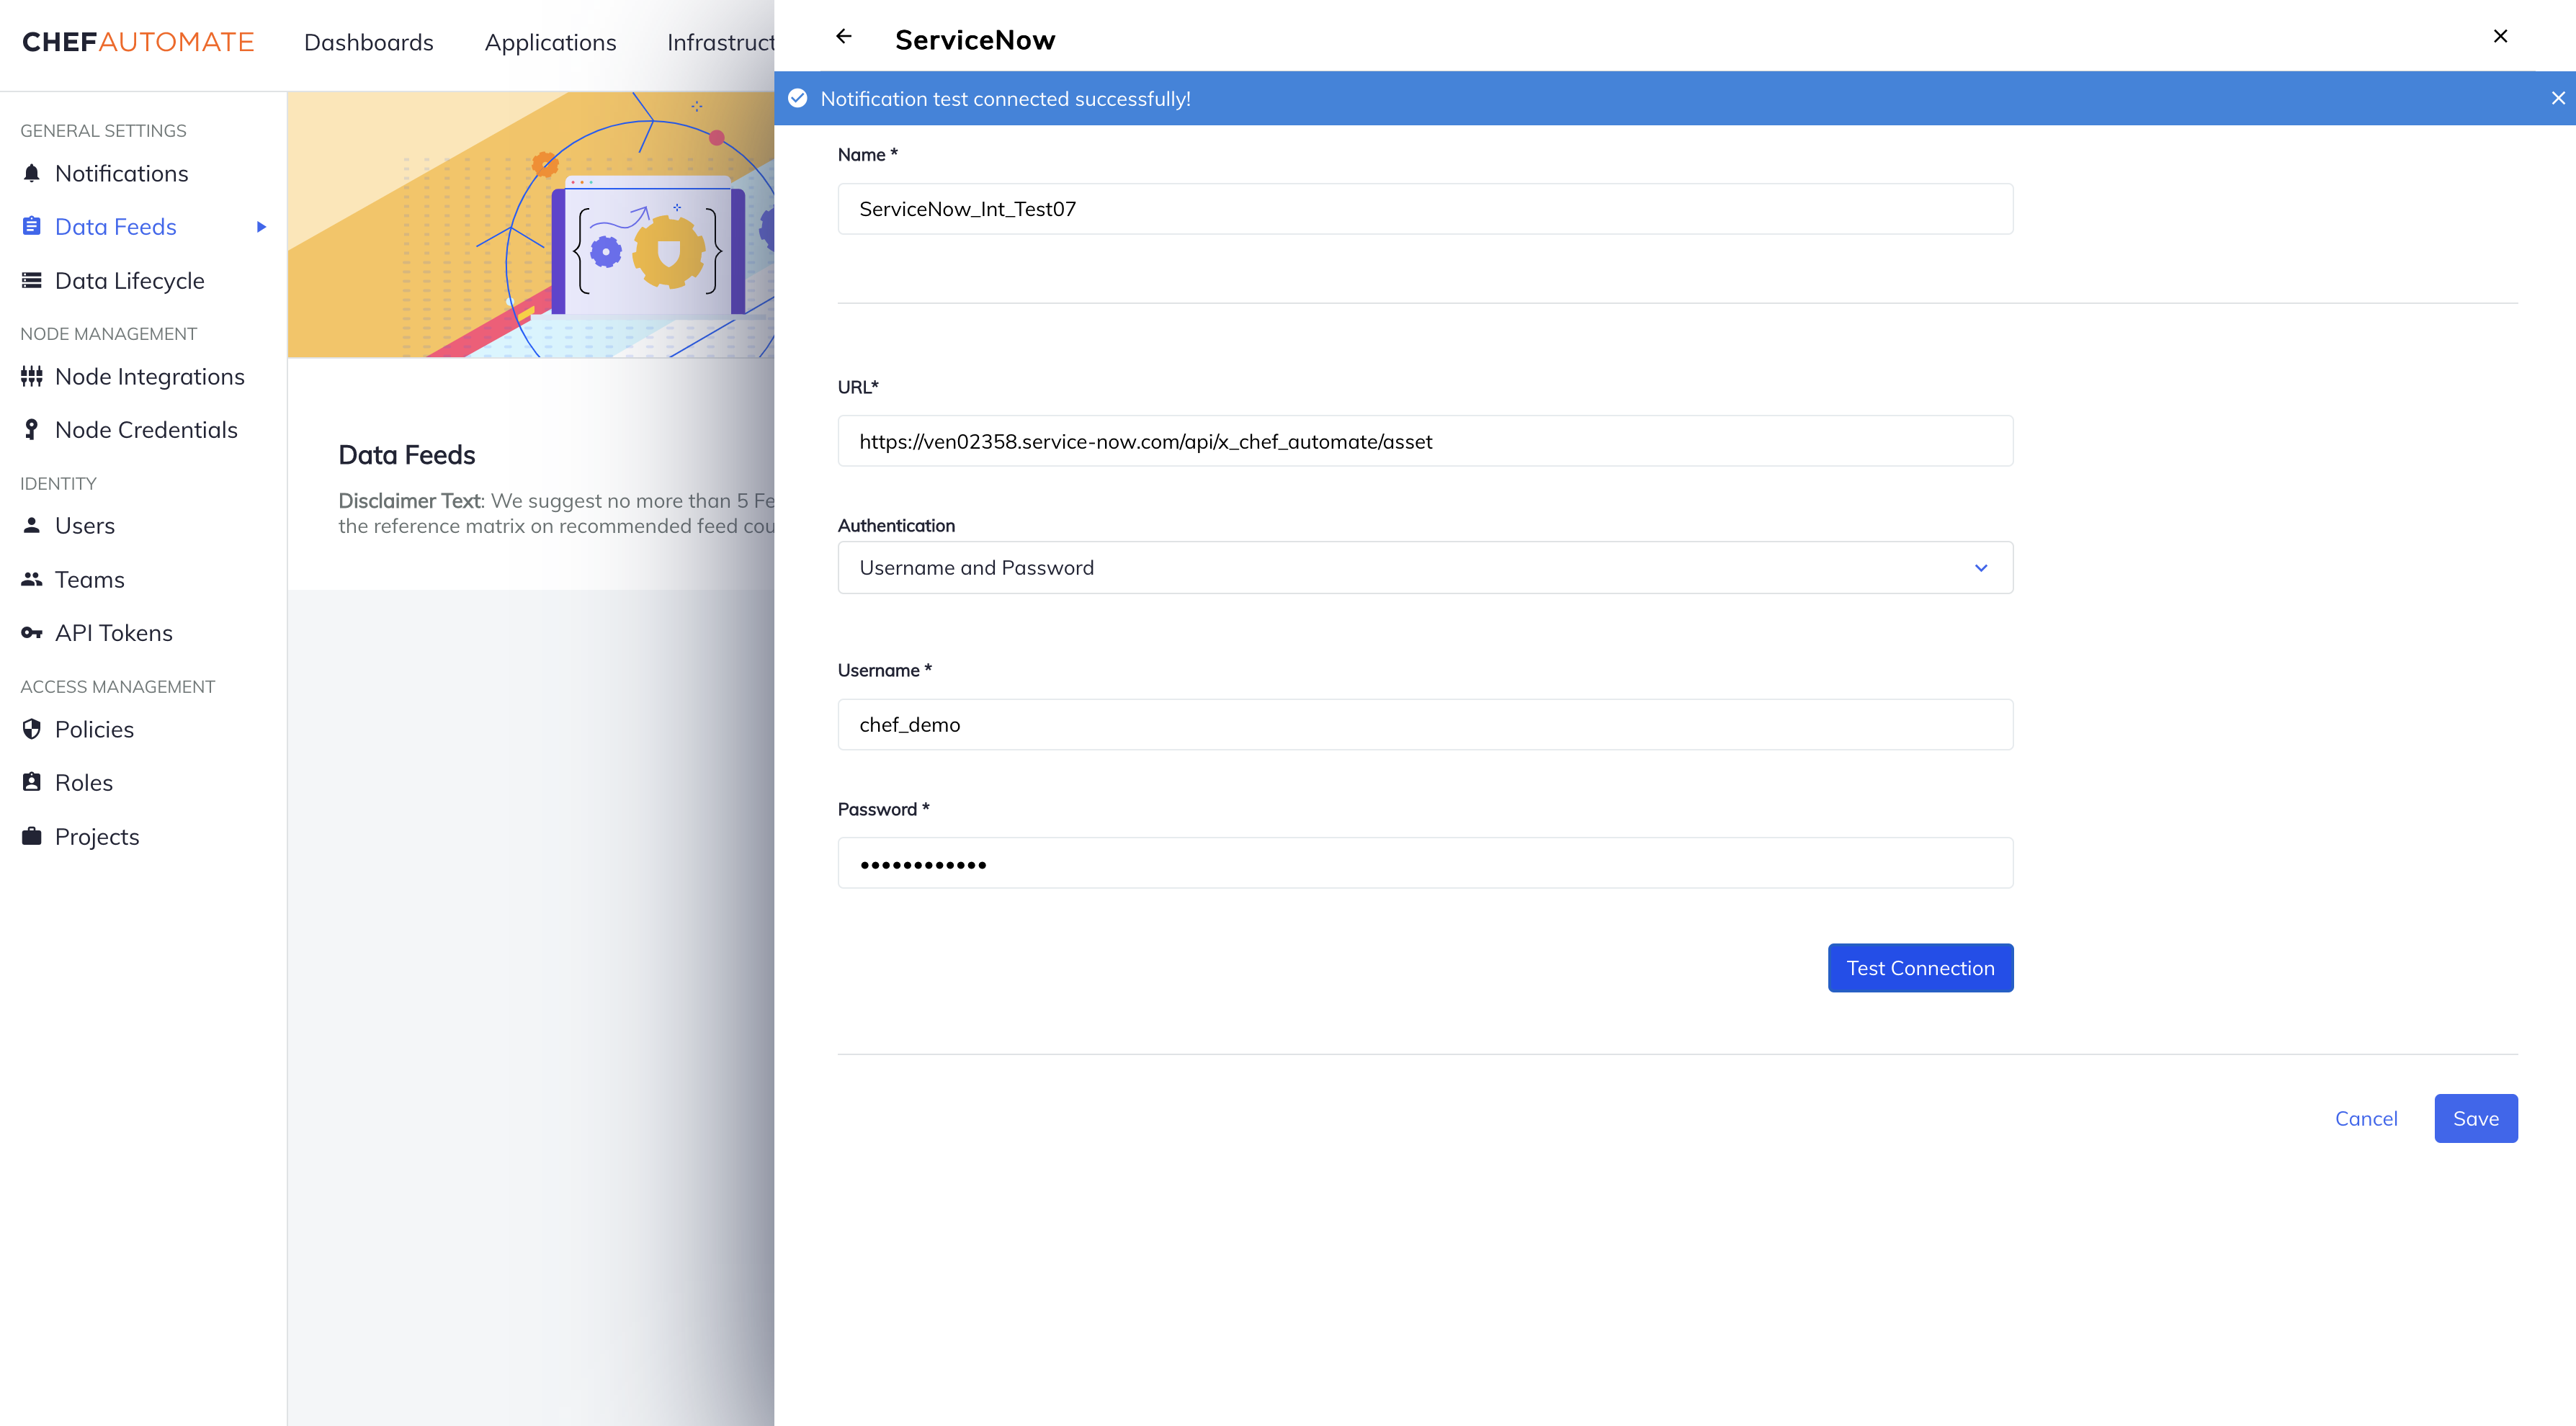Go back using the arrow beside ServiceNow
Viewport: 2576px width, 1426px height.
844,37
